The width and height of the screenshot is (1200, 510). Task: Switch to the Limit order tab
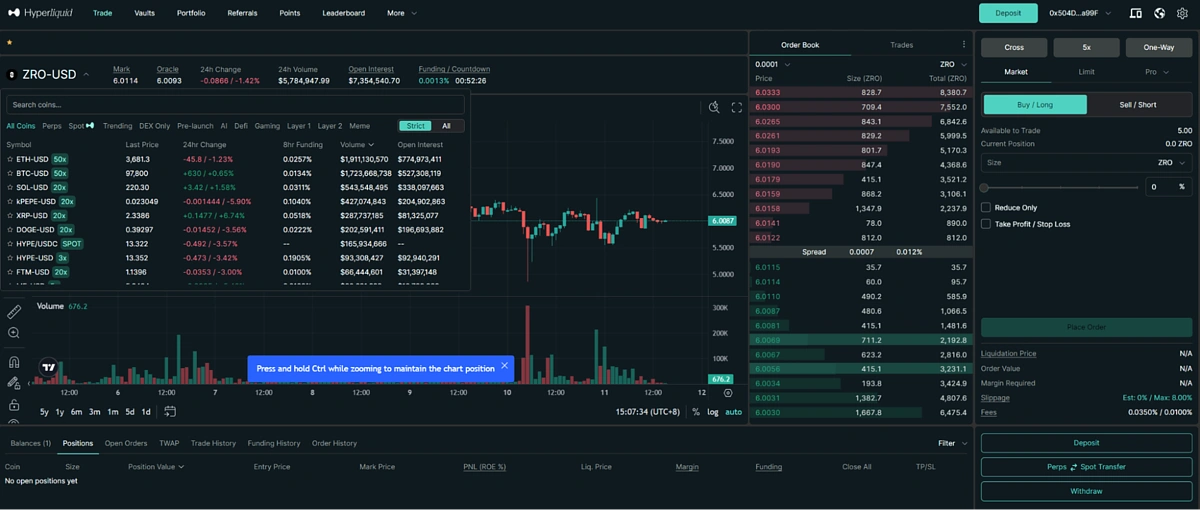pyautogui.click(x=1086, y=72)
